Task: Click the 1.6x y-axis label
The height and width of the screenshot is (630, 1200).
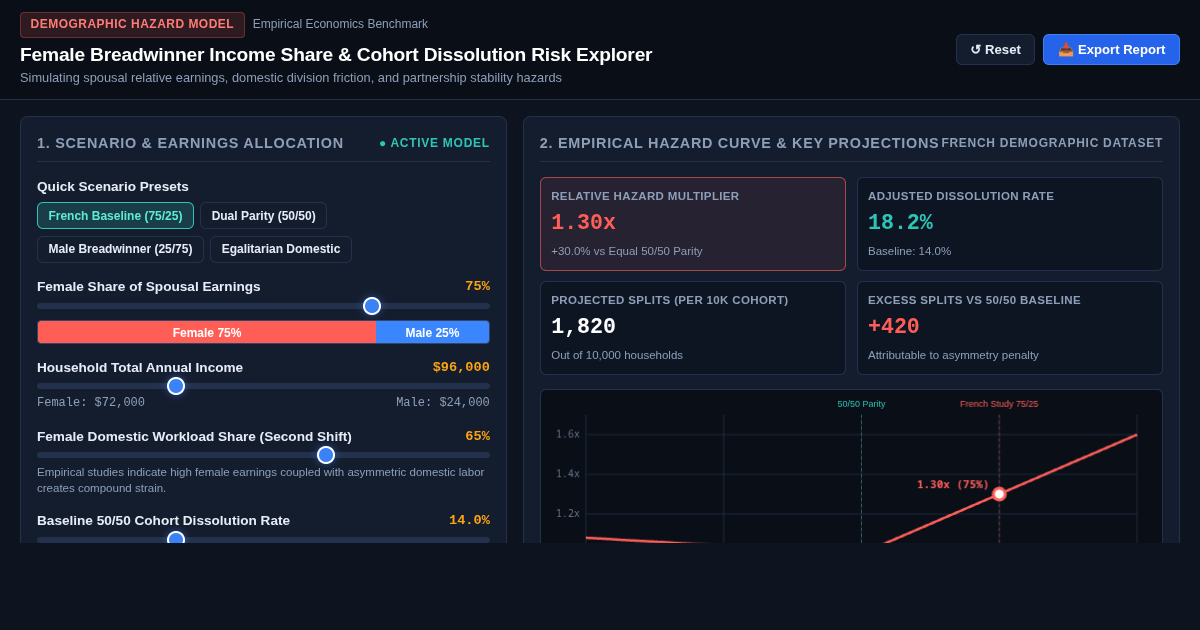Action: pyautogui.click(x=568, y=434)
